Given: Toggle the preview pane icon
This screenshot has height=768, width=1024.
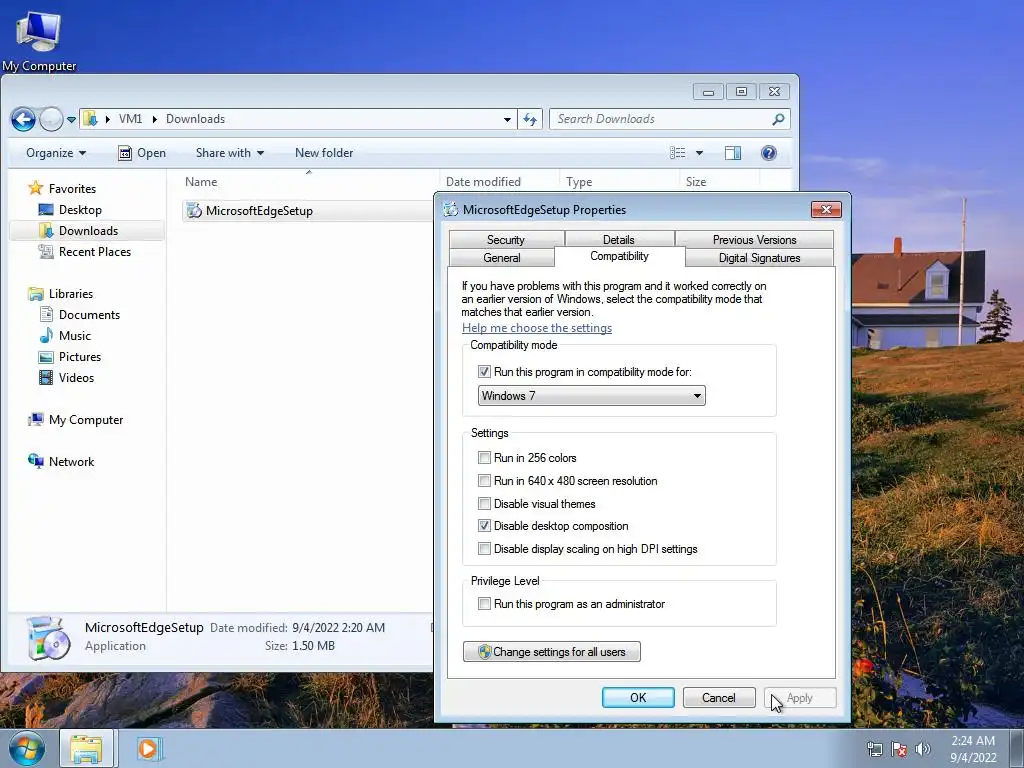Looking at the screenshot, I should [x=733, y=153].
